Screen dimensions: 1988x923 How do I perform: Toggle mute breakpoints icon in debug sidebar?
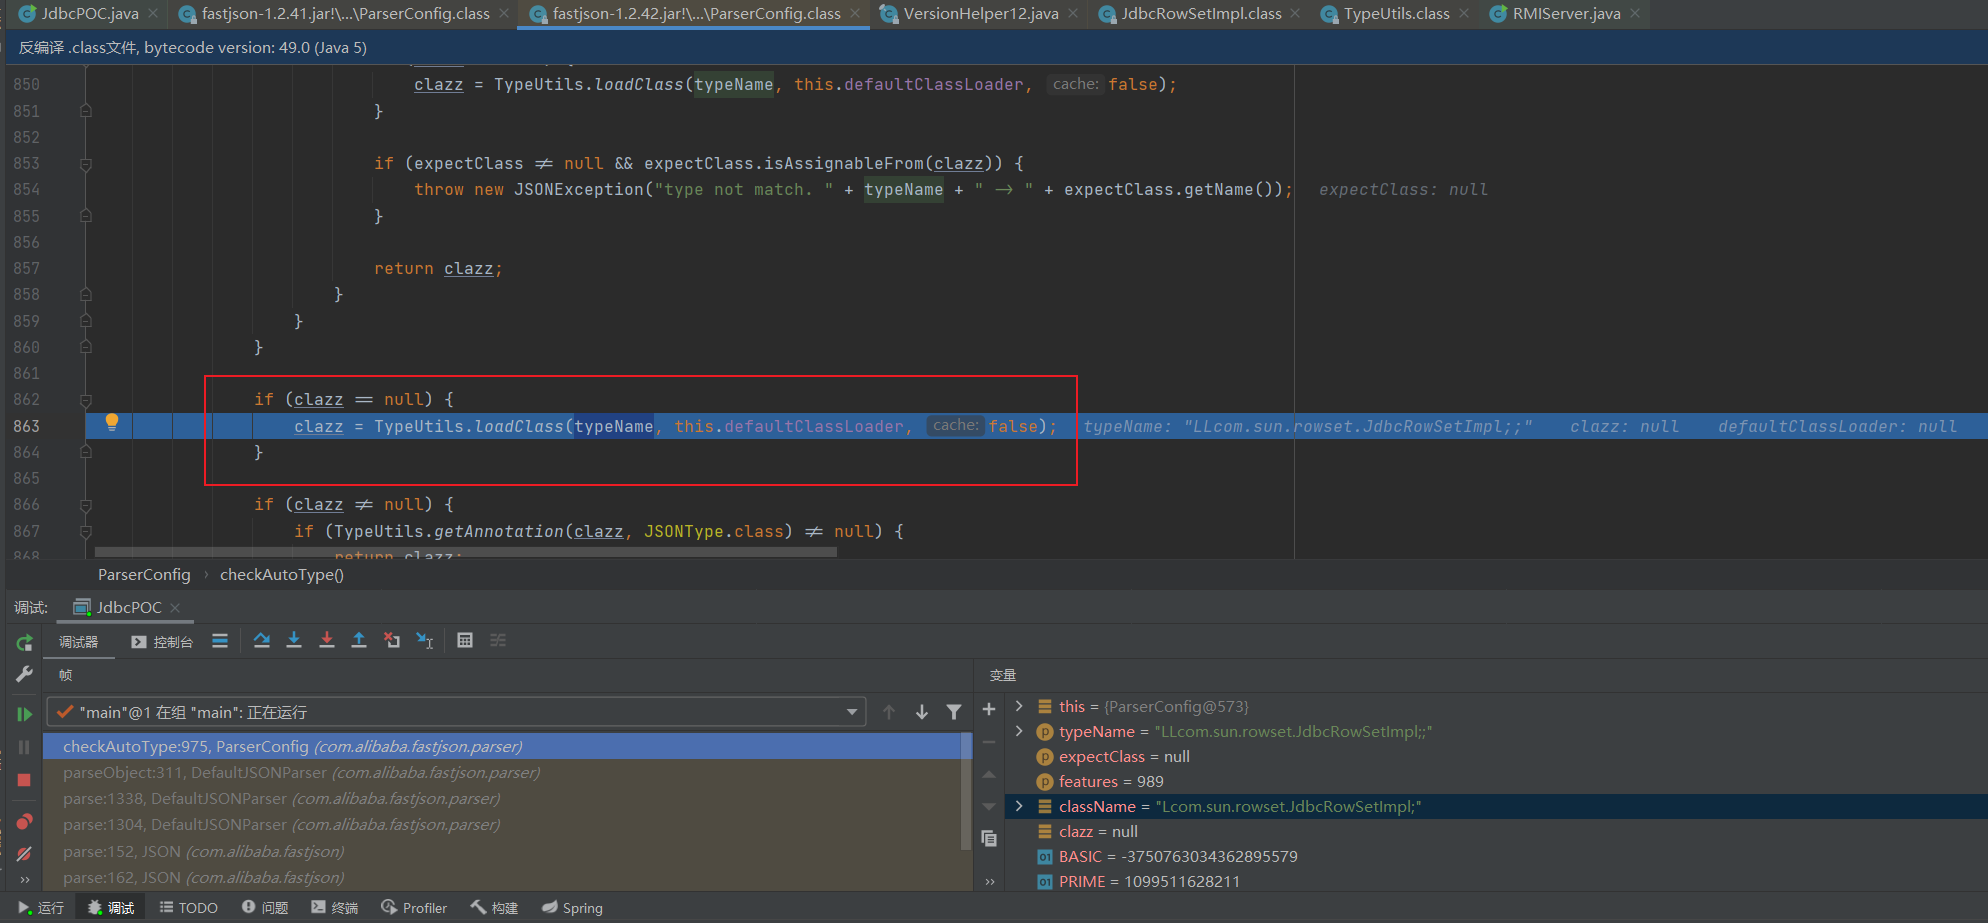(x=24, y=854)
